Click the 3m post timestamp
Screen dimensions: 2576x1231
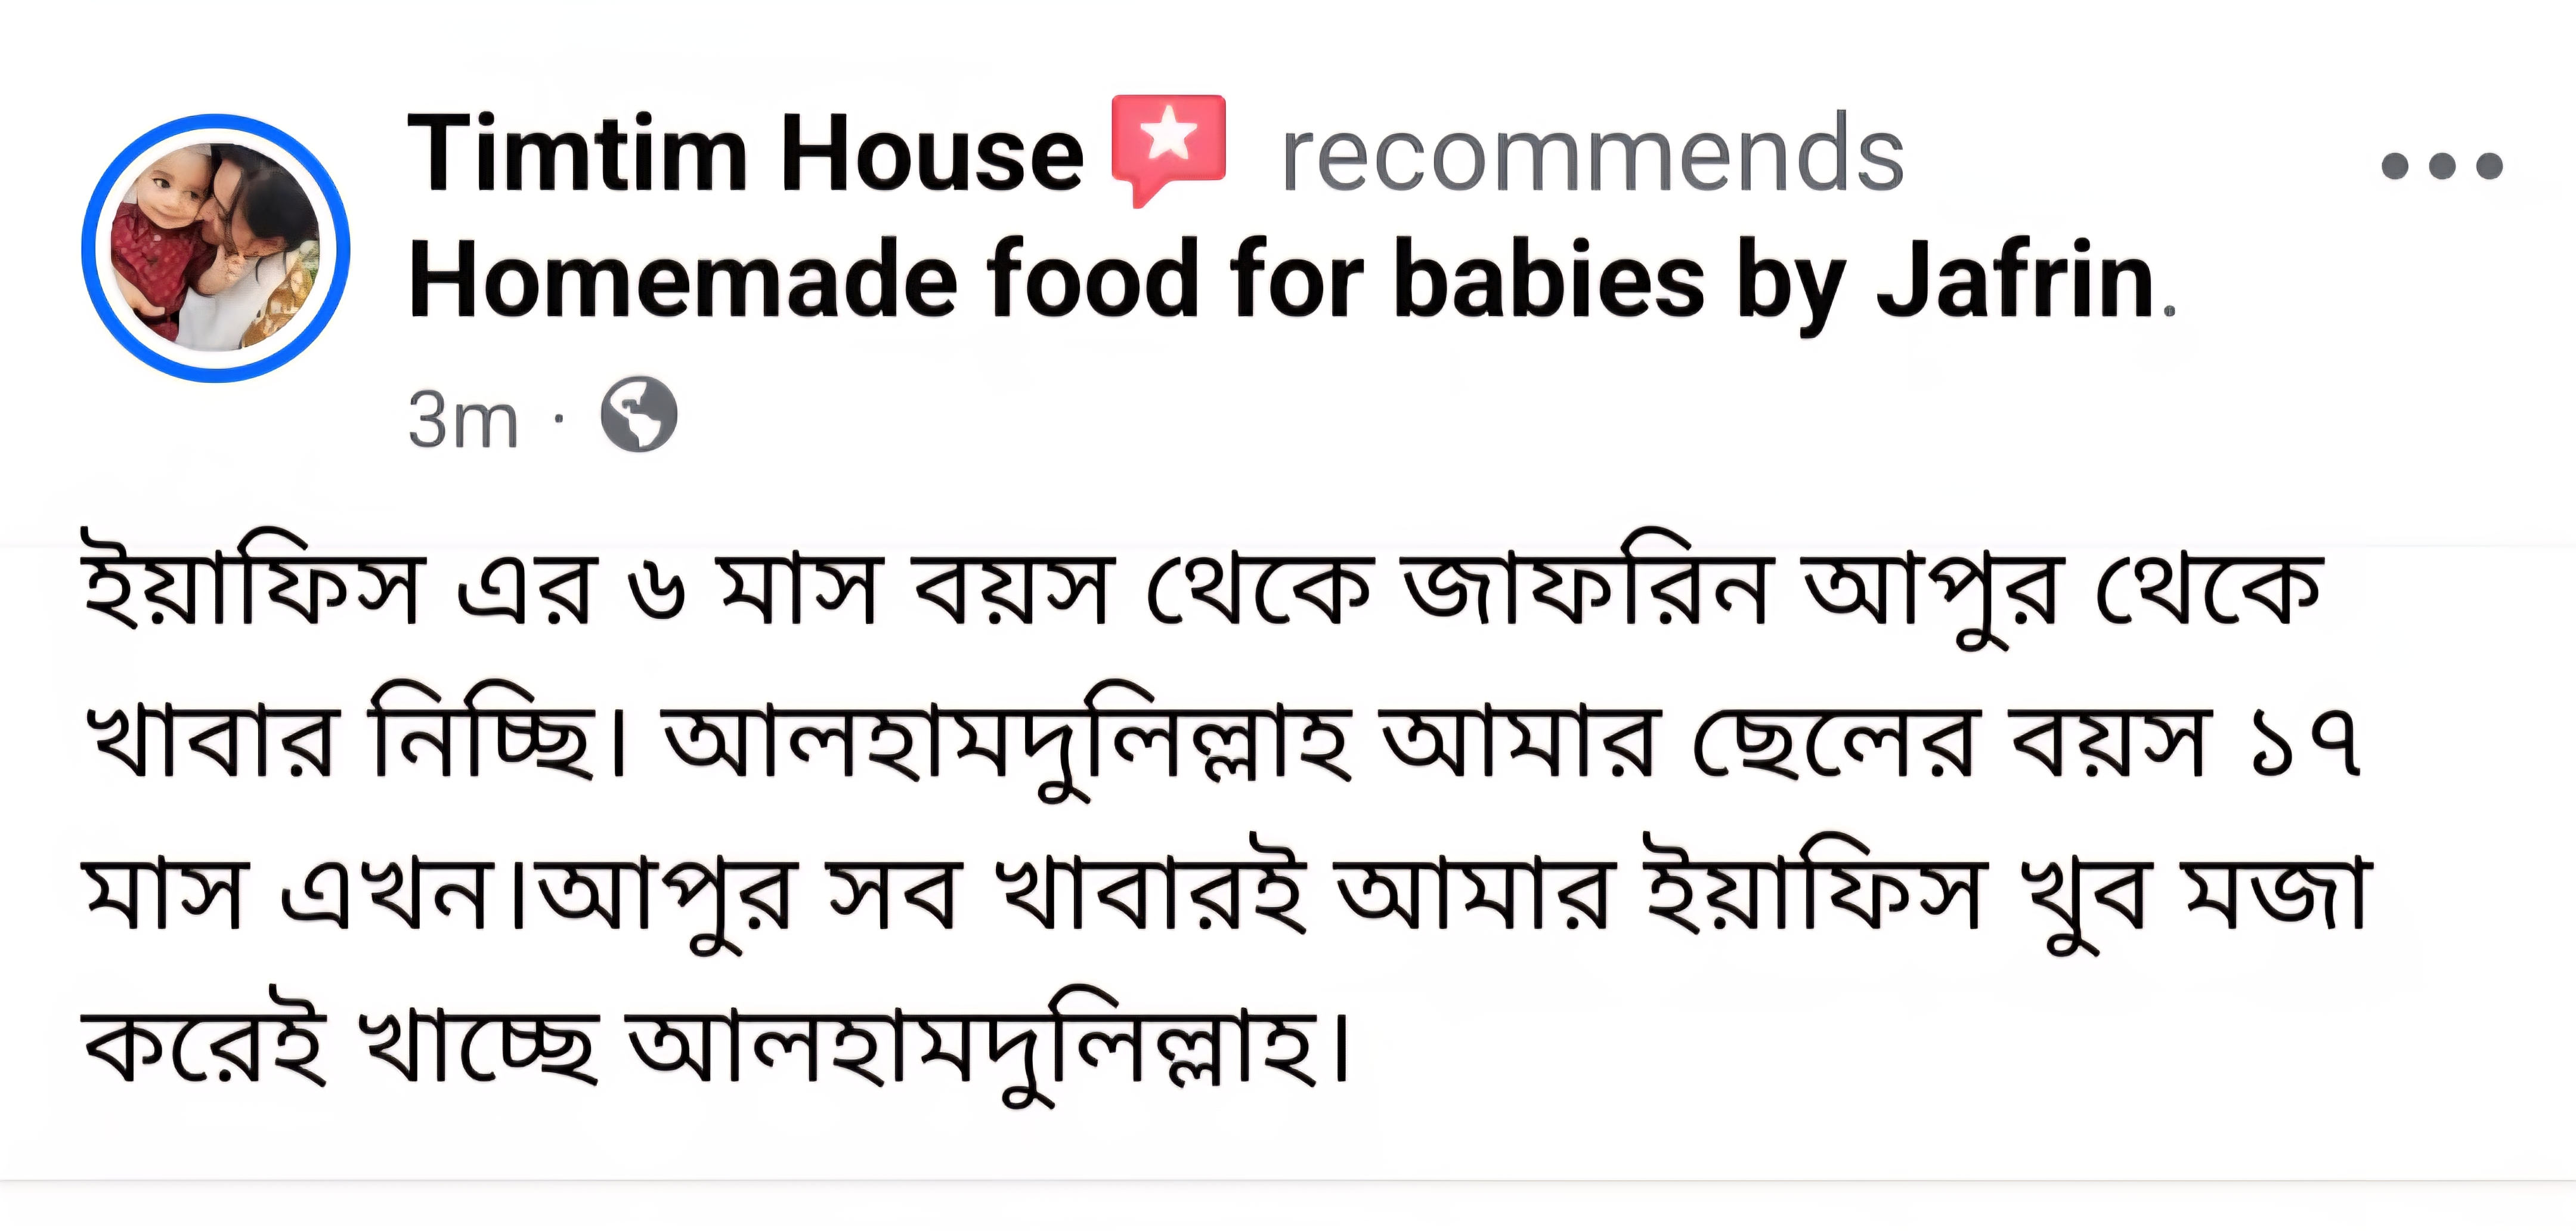point(462,420)
